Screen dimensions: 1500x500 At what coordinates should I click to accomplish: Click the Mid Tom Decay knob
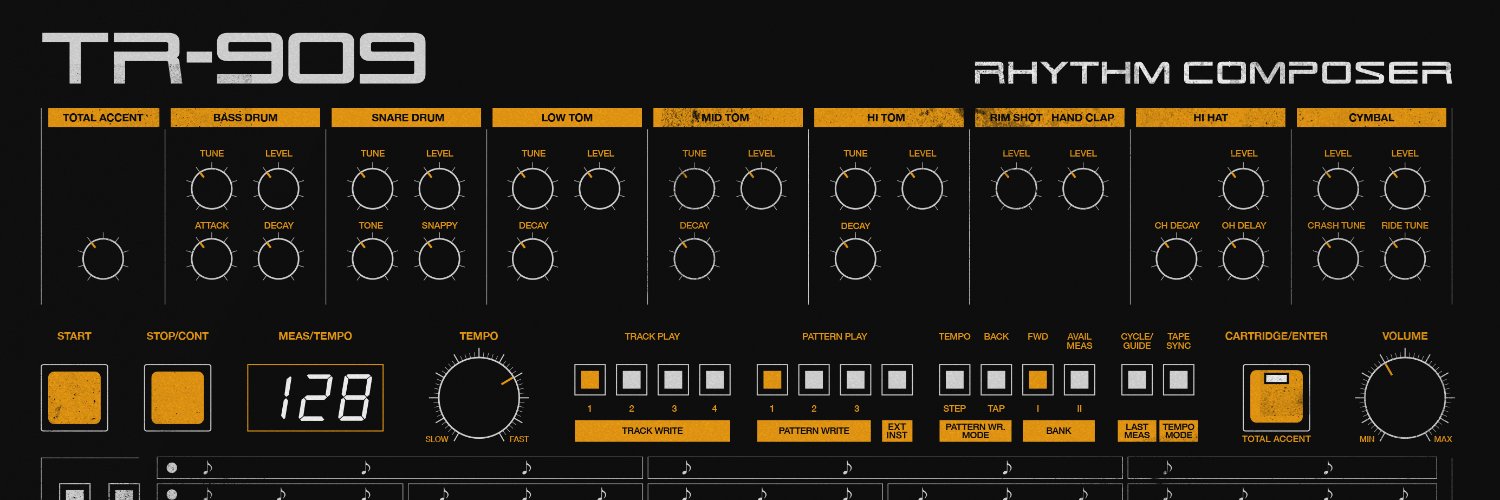coord(694,259)
